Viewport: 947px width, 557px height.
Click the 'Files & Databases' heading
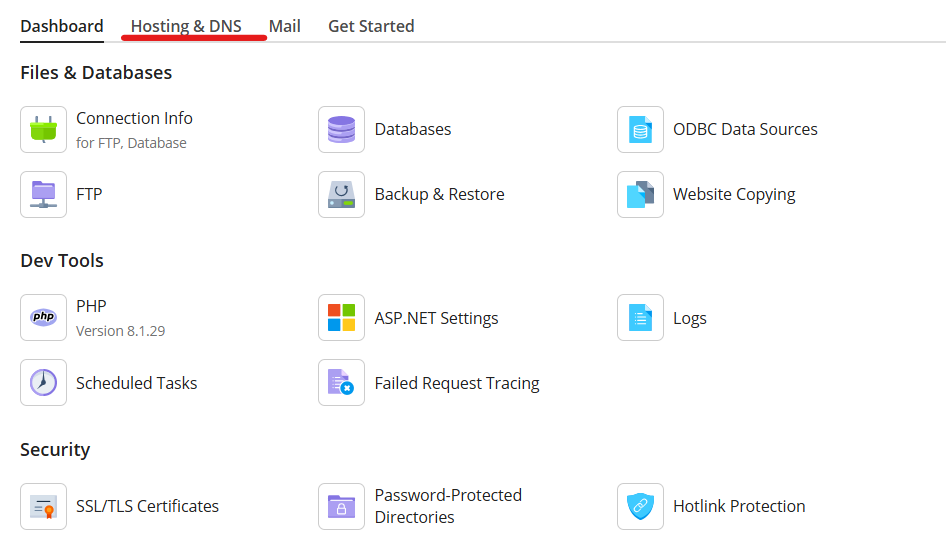96,72
